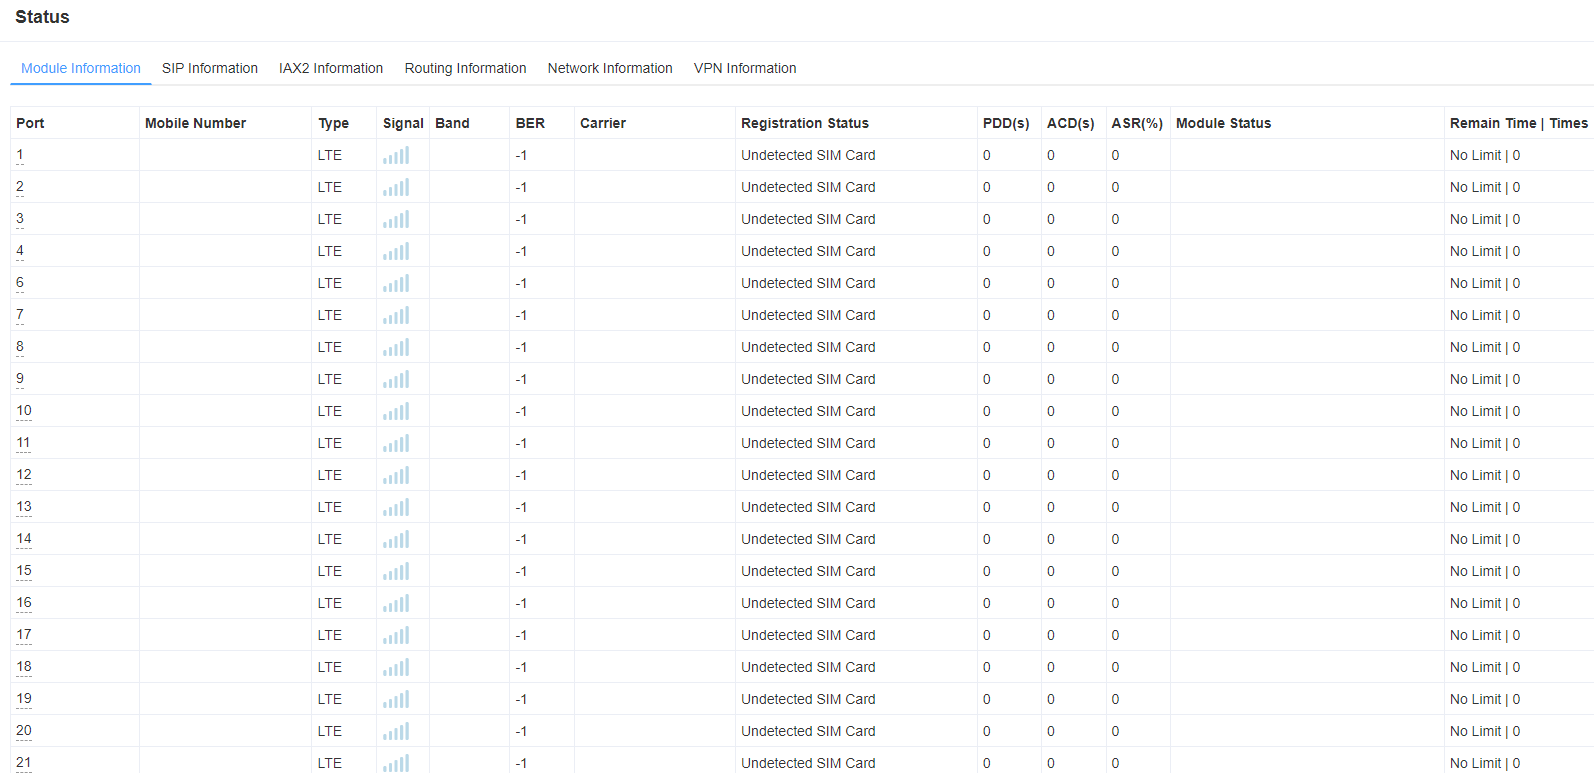
Task: Click signal strength icon for port 10
Action: click(x=396, y=411)
